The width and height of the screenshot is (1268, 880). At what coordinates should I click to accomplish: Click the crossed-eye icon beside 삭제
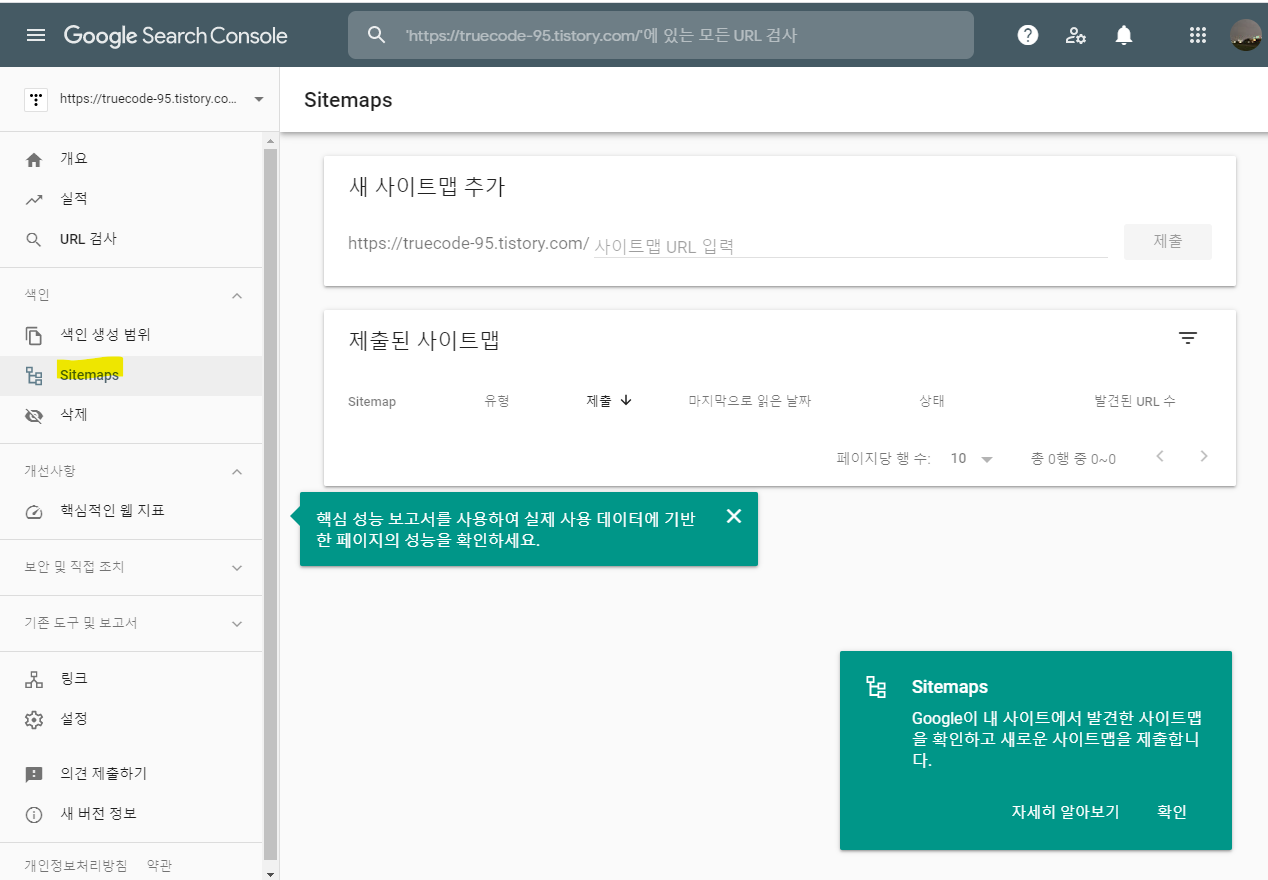tap(34, 416)
